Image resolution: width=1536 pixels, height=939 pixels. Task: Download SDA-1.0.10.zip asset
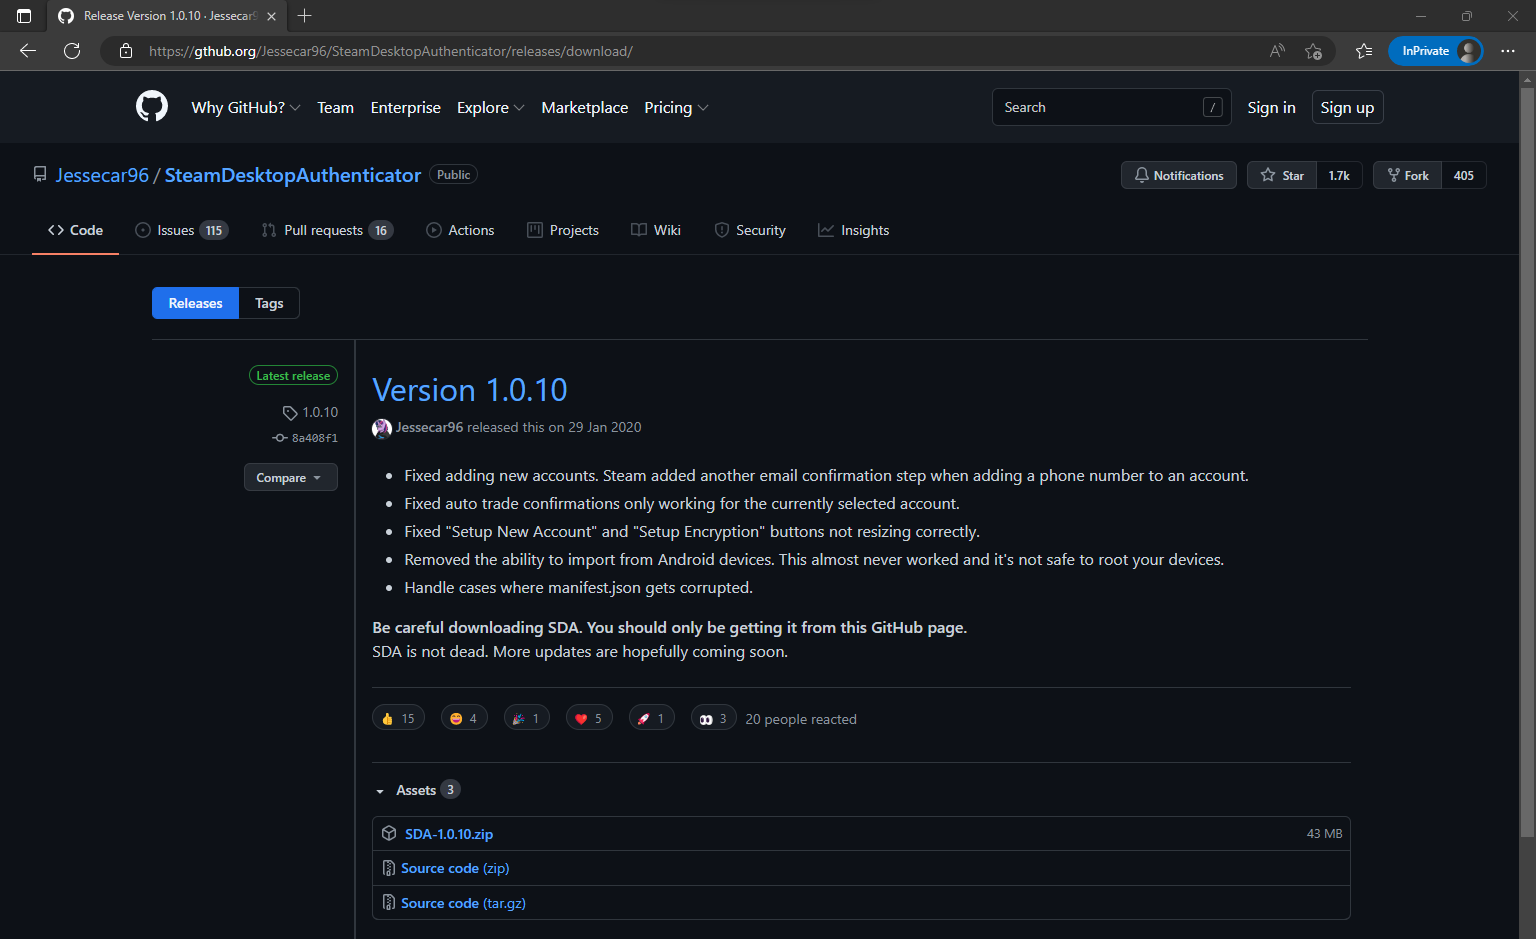pyautogui.click(x=449, y=834)
